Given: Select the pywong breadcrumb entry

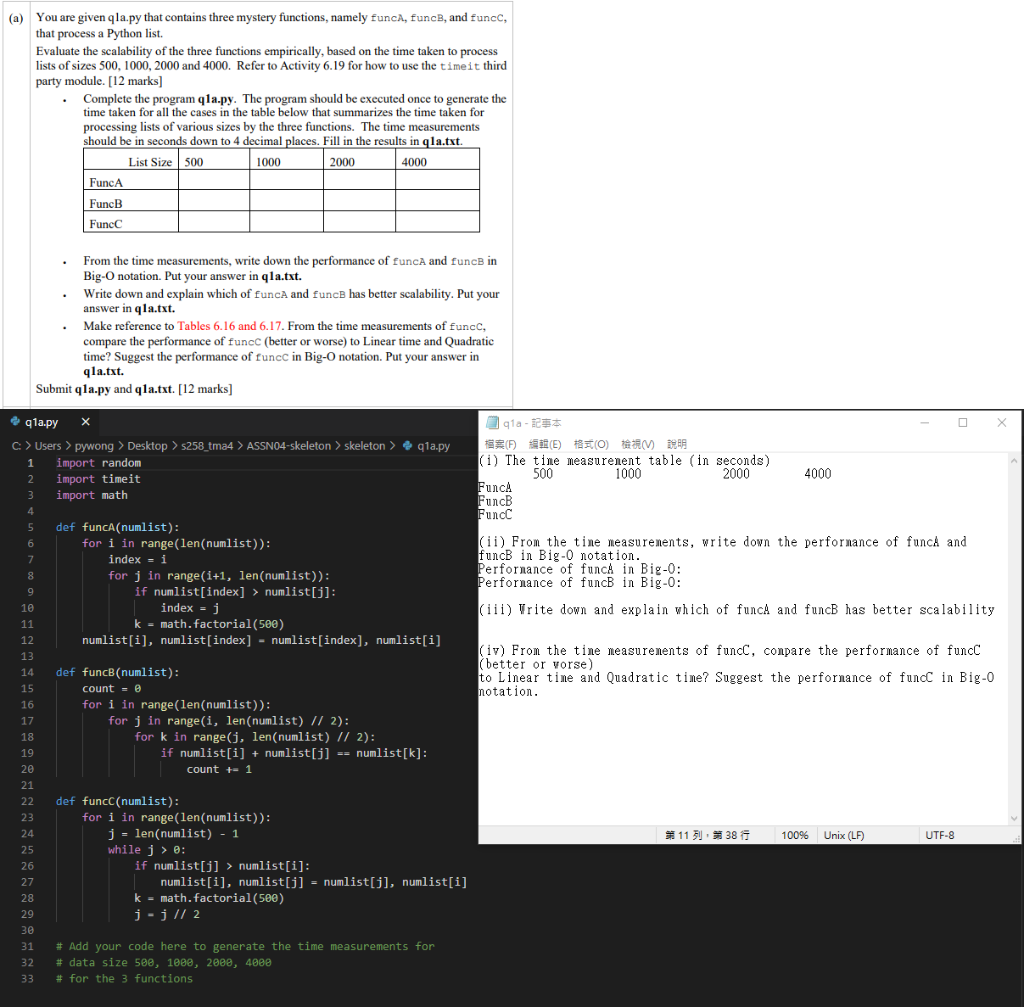Looking at the screenshot, I should pos(95,445).
